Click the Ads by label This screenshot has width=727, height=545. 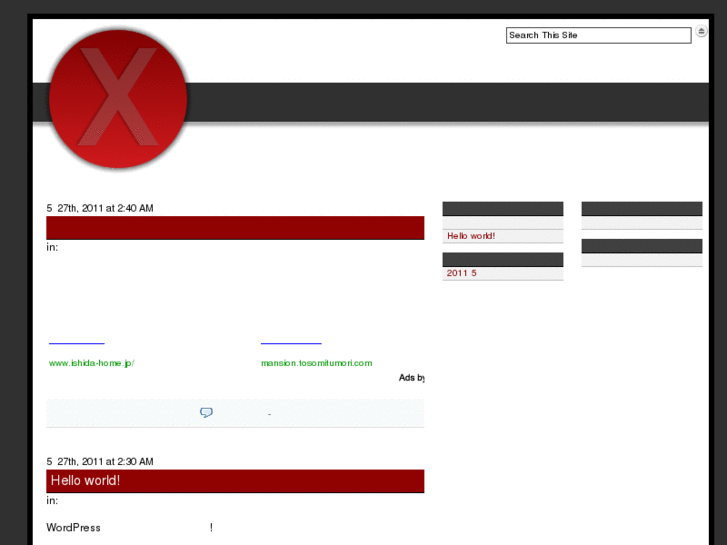click(412, 378)
